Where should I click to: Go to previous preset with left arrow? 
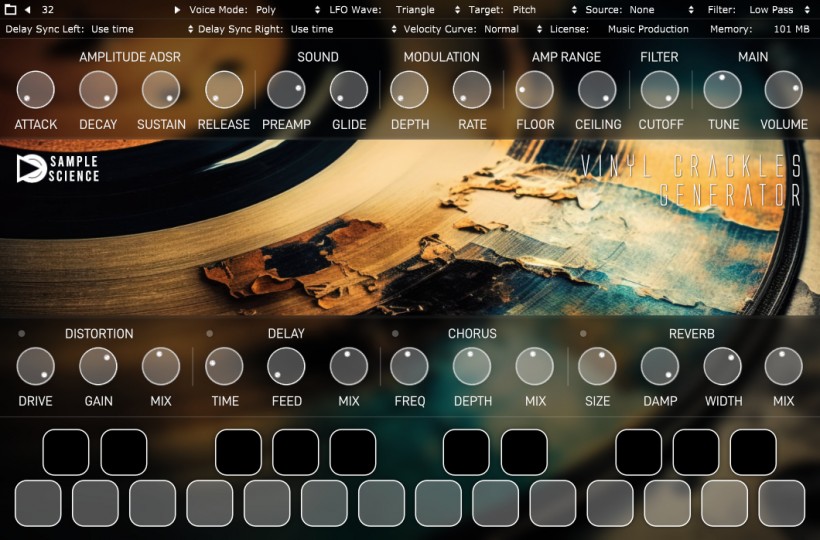28,10
